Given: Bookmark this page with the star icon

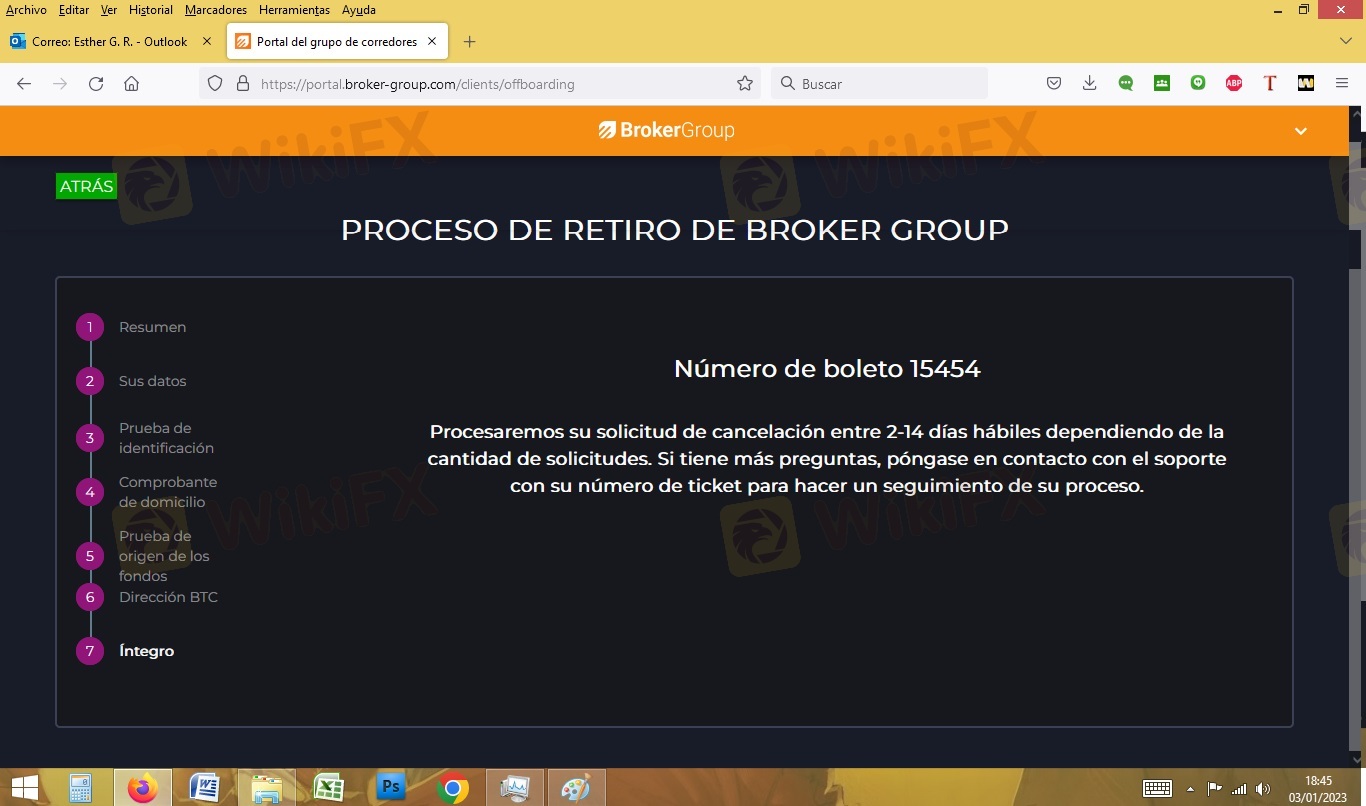Looking at the screenshot, I should [745, 84].
